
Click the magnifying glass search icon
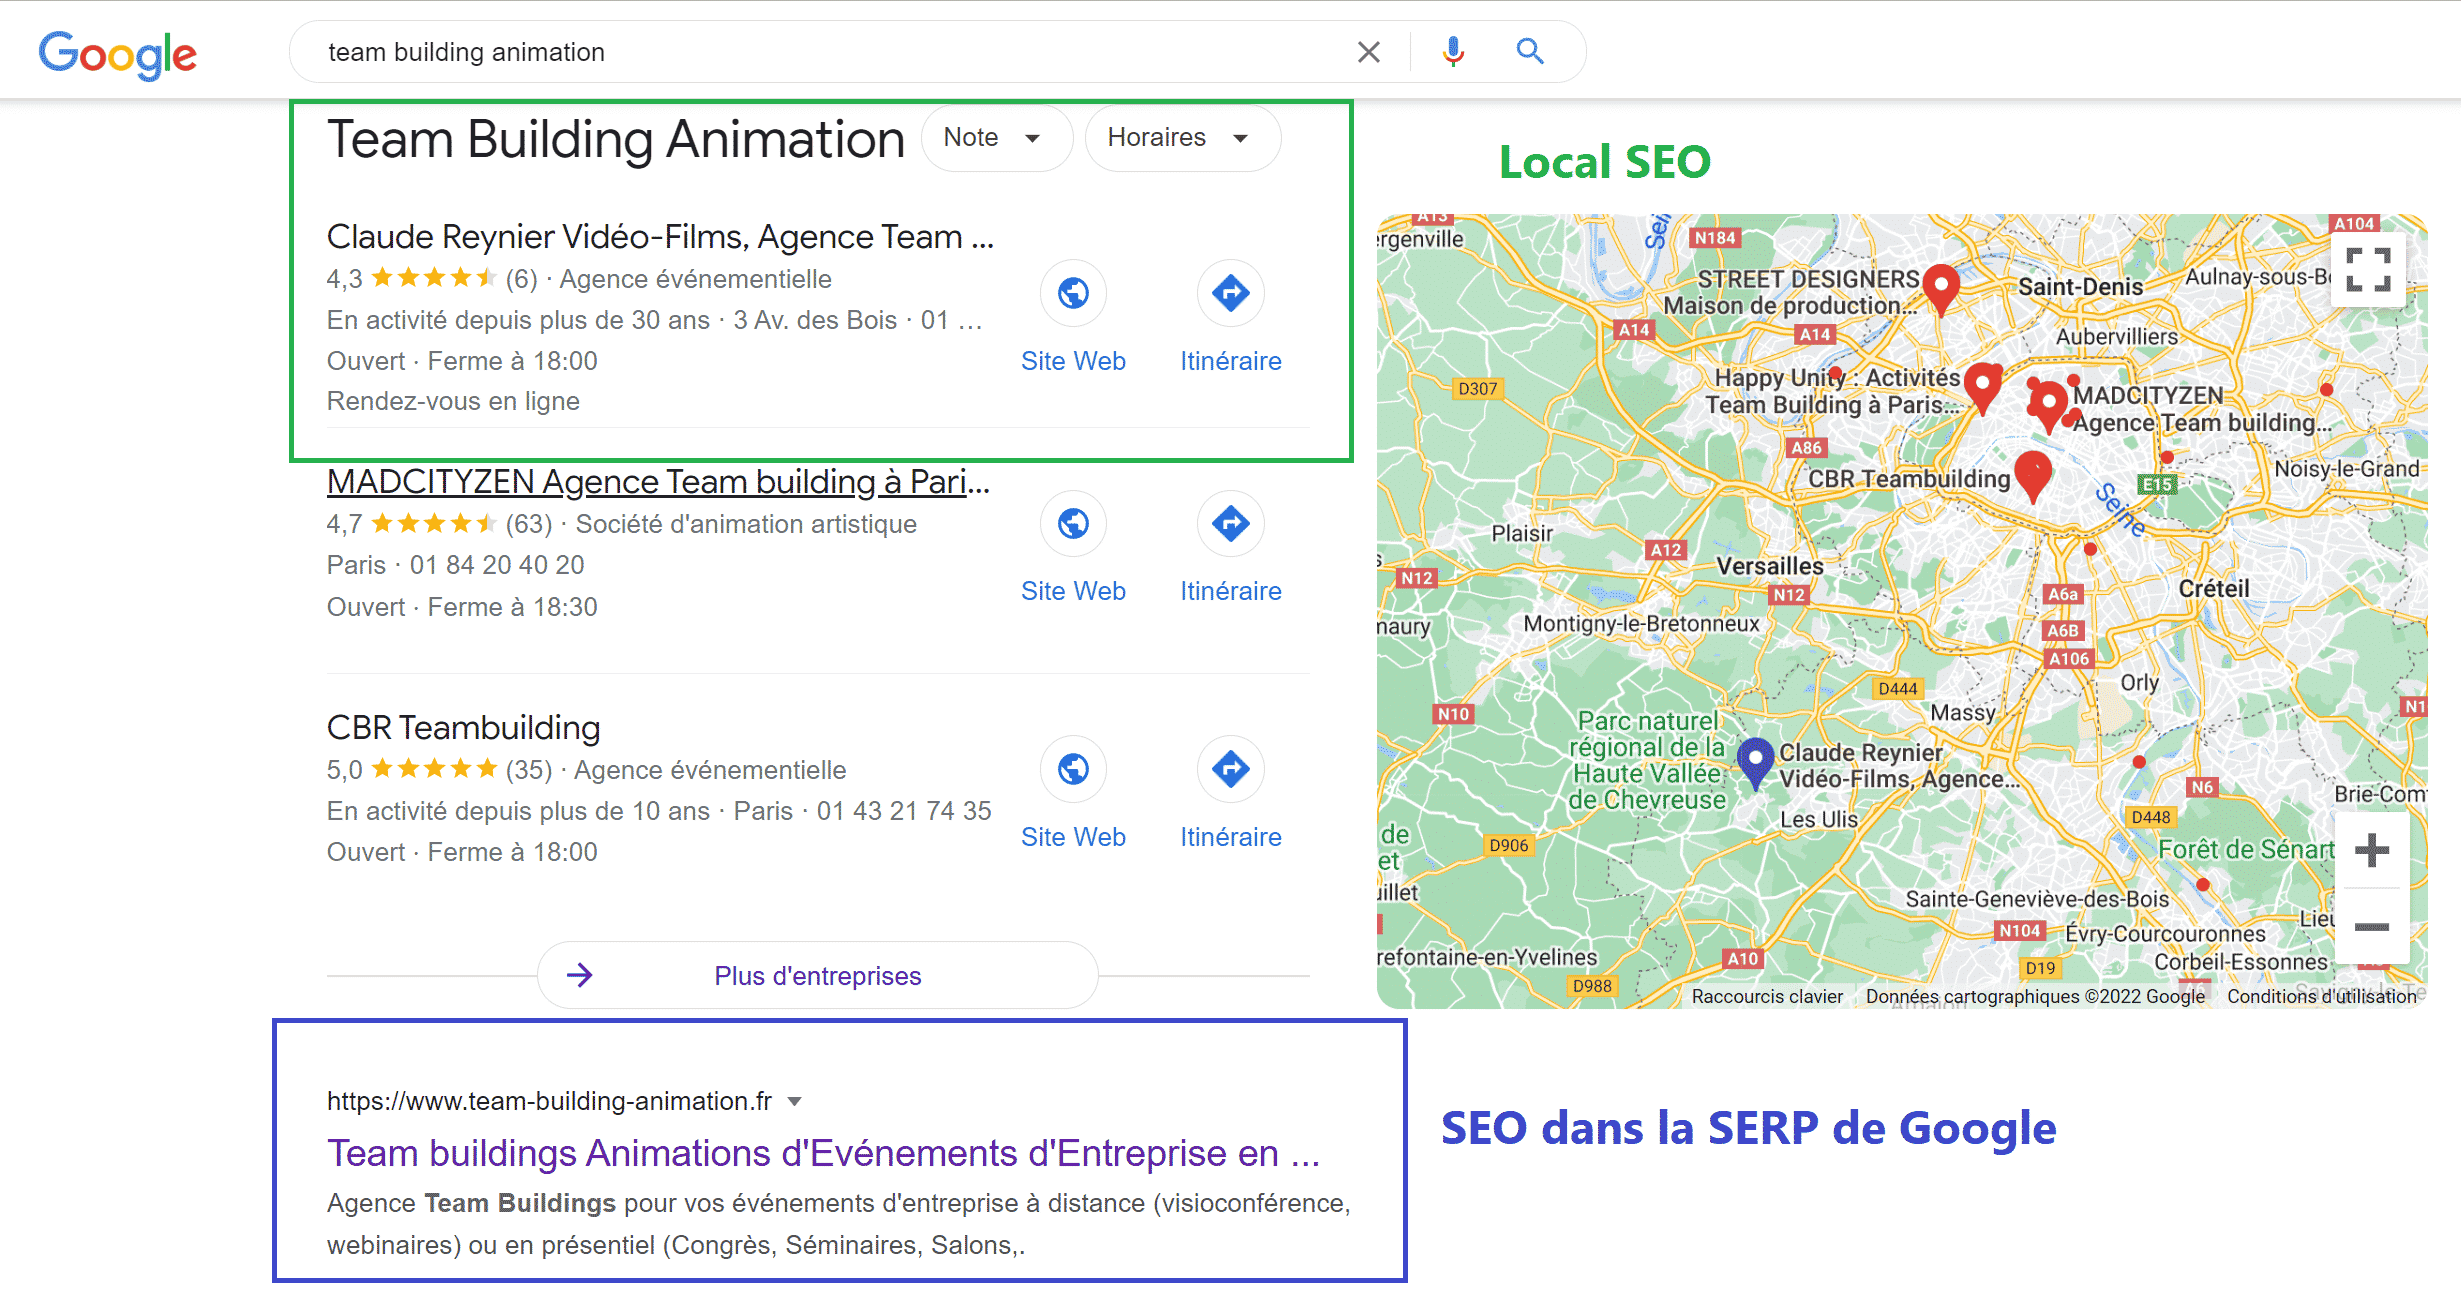pos(1529,51)
